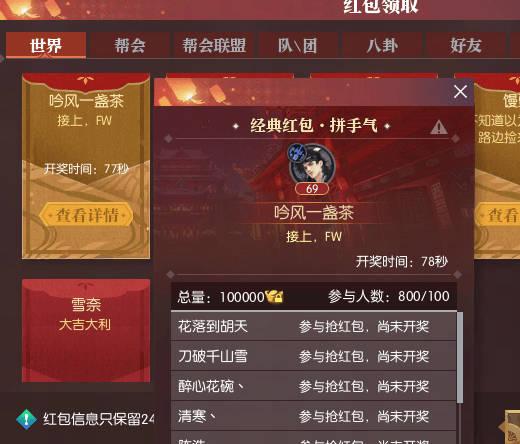Open the 好友 tab
This screenshot has width=520, height=444.
(466, 45)
